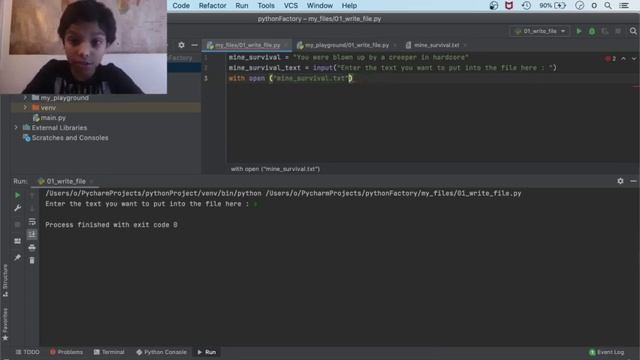Image resolution: width=640 pixels, height=360 pixels.
Task: Open the Python Console tool window
Action: [162, 352]
